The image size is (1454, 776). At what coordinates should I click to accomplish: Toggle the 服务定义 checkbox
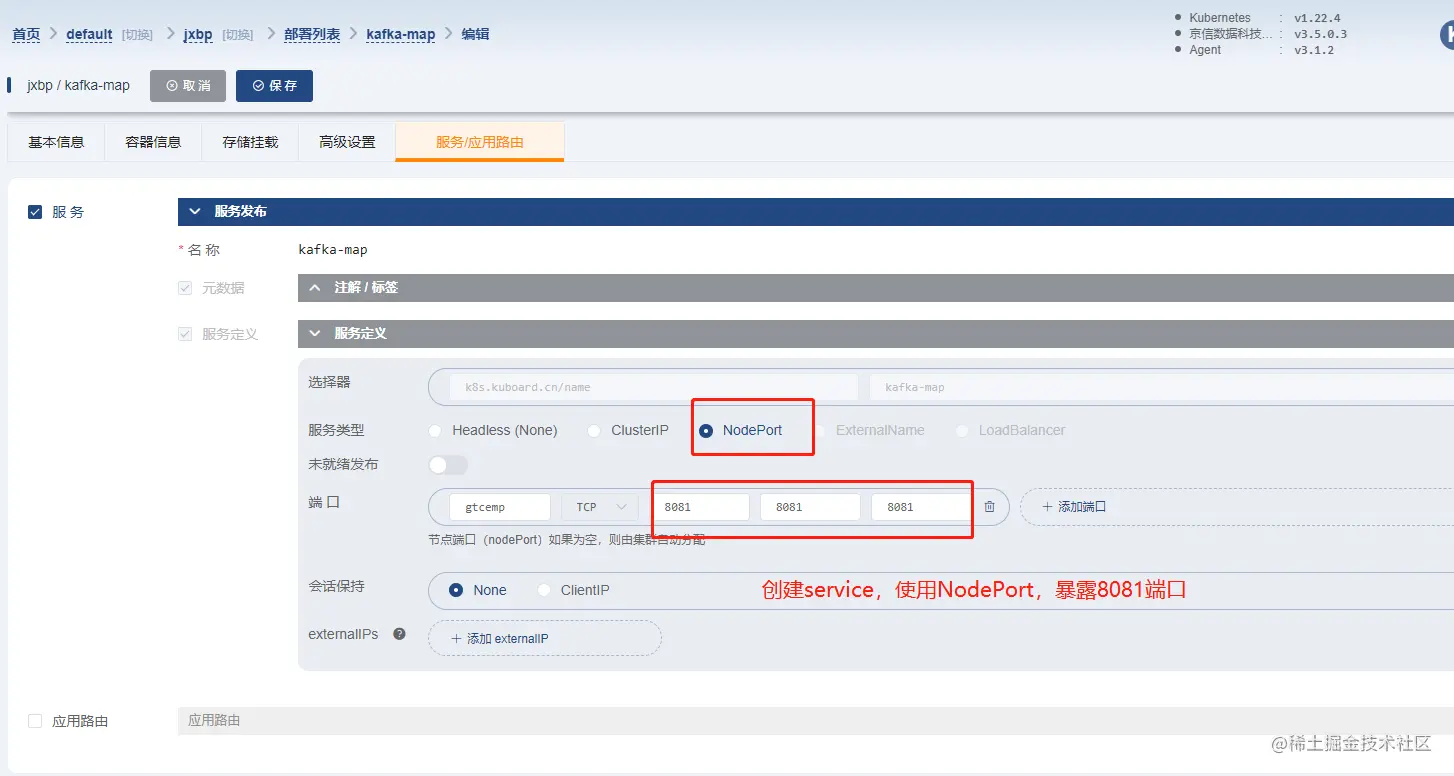[185, 334]
